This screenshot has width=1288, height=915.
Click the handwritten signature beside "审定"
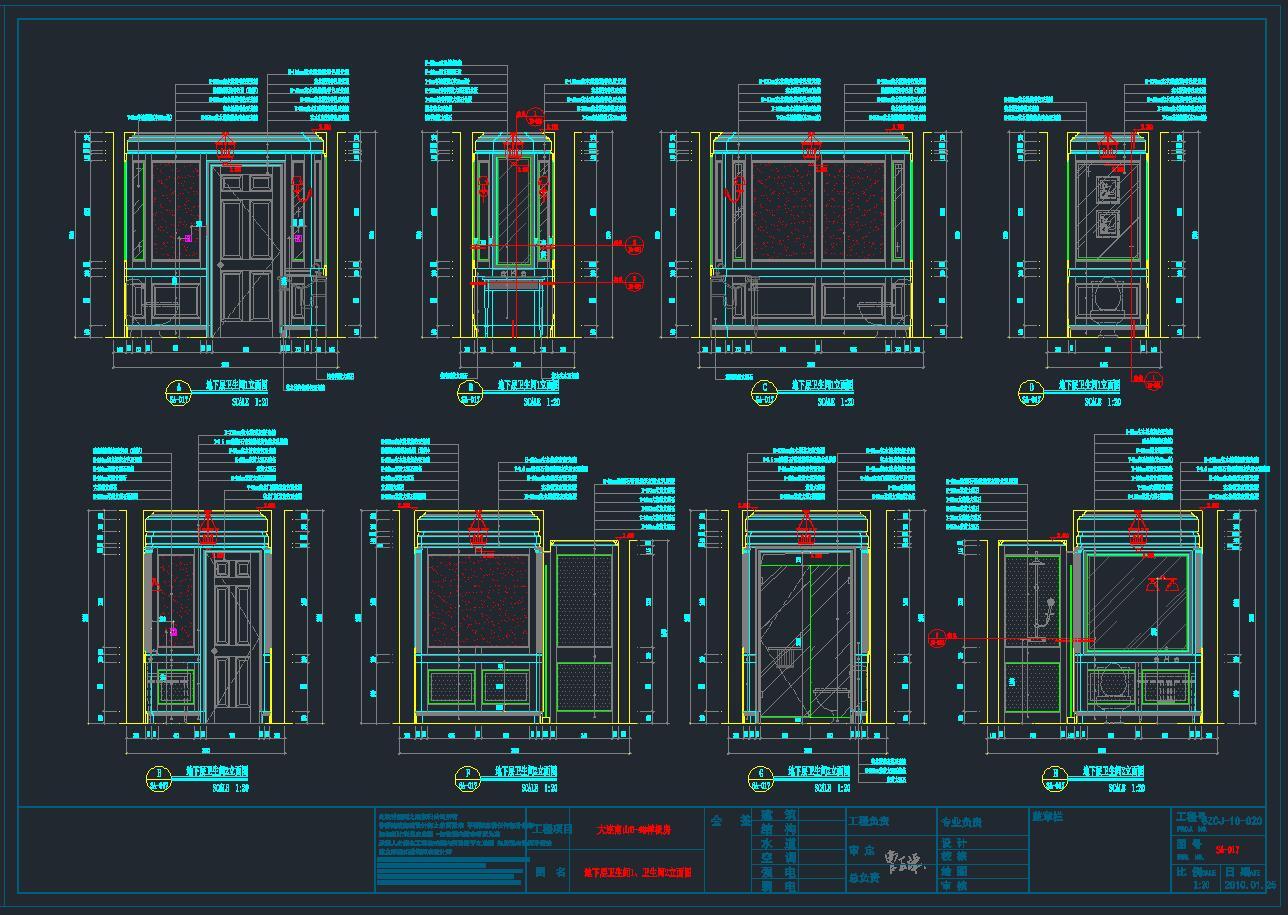point(904,864)
